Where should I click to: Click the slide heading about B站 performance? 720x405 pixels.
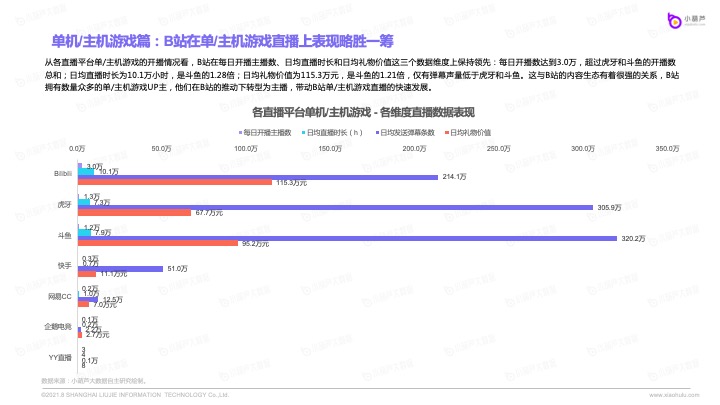[222, 41]
